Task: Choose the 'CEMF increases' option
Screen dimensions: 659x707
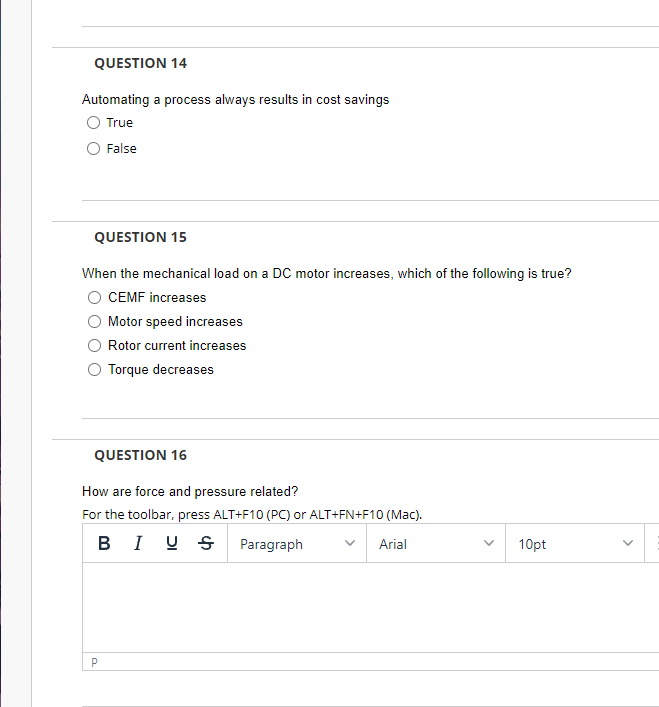Action: pyautogui.click(x=94, y=298)
